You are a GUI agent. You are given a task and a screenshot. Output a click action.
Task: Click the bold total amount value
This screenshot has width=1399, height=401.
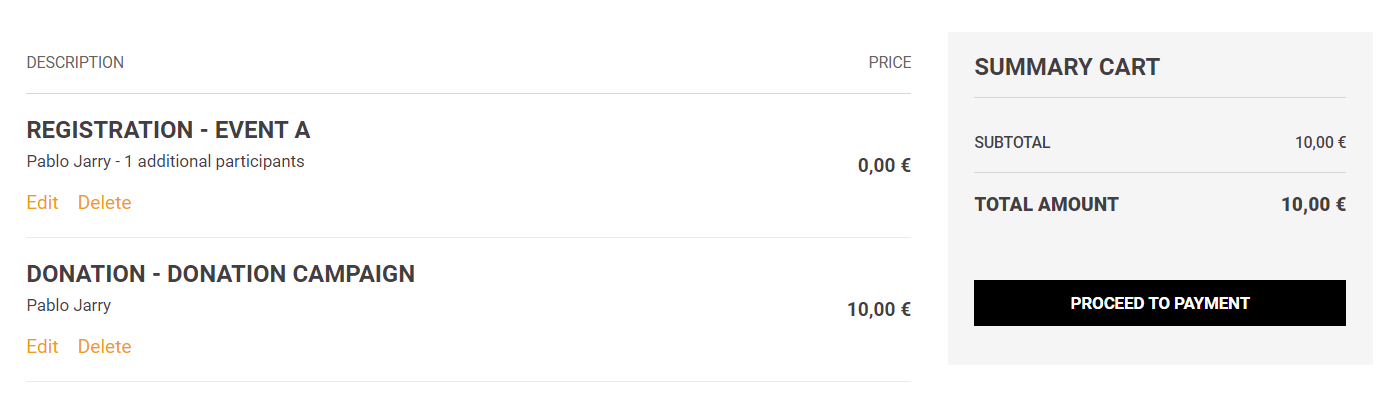pos(1313,205)
